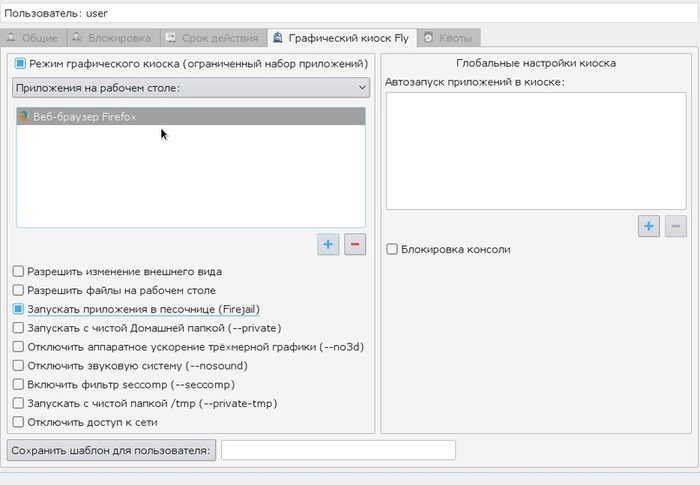Screen dimensions: 700x485
Task: Click the Firefox icon in the applications list
Action: click(24, 117)
